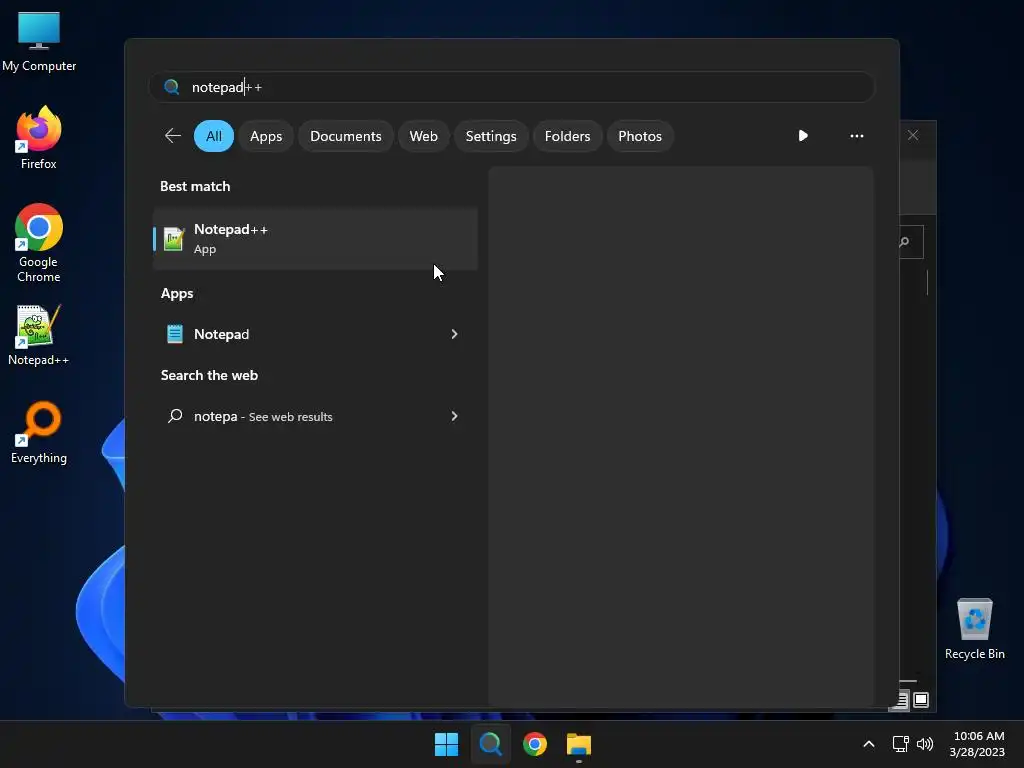
Task: Launch Google Chrome desktop shortcut
Action: click(39, 243)
